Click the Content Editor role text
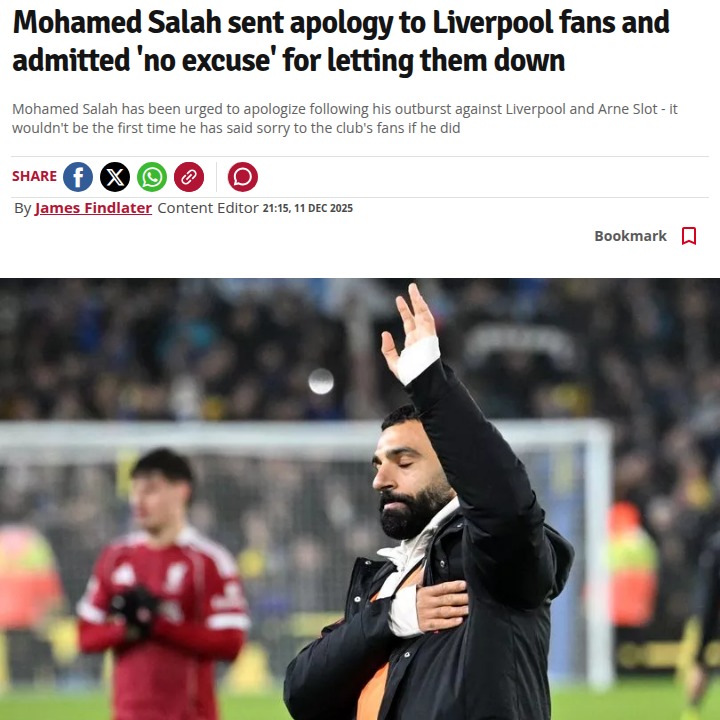This screenshot has width=720, height=720. click(x=208, y=208)
